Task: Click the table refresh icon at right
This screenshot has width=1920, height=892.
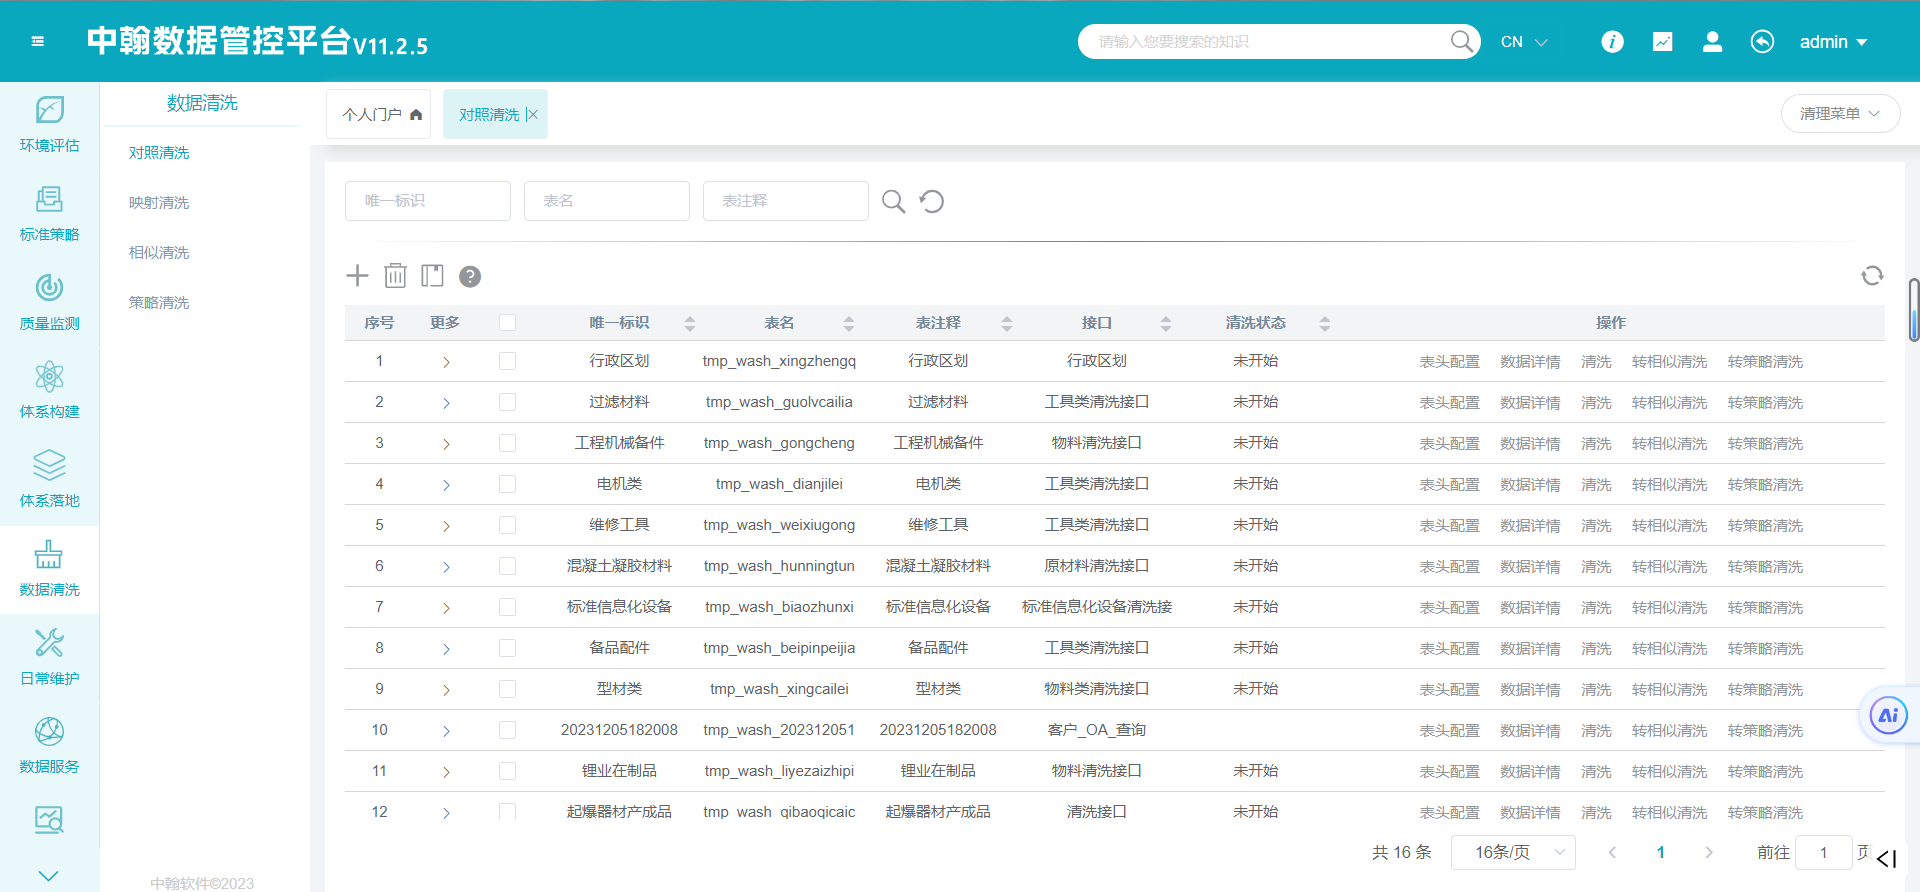Action: click(x=1872, y=275)
